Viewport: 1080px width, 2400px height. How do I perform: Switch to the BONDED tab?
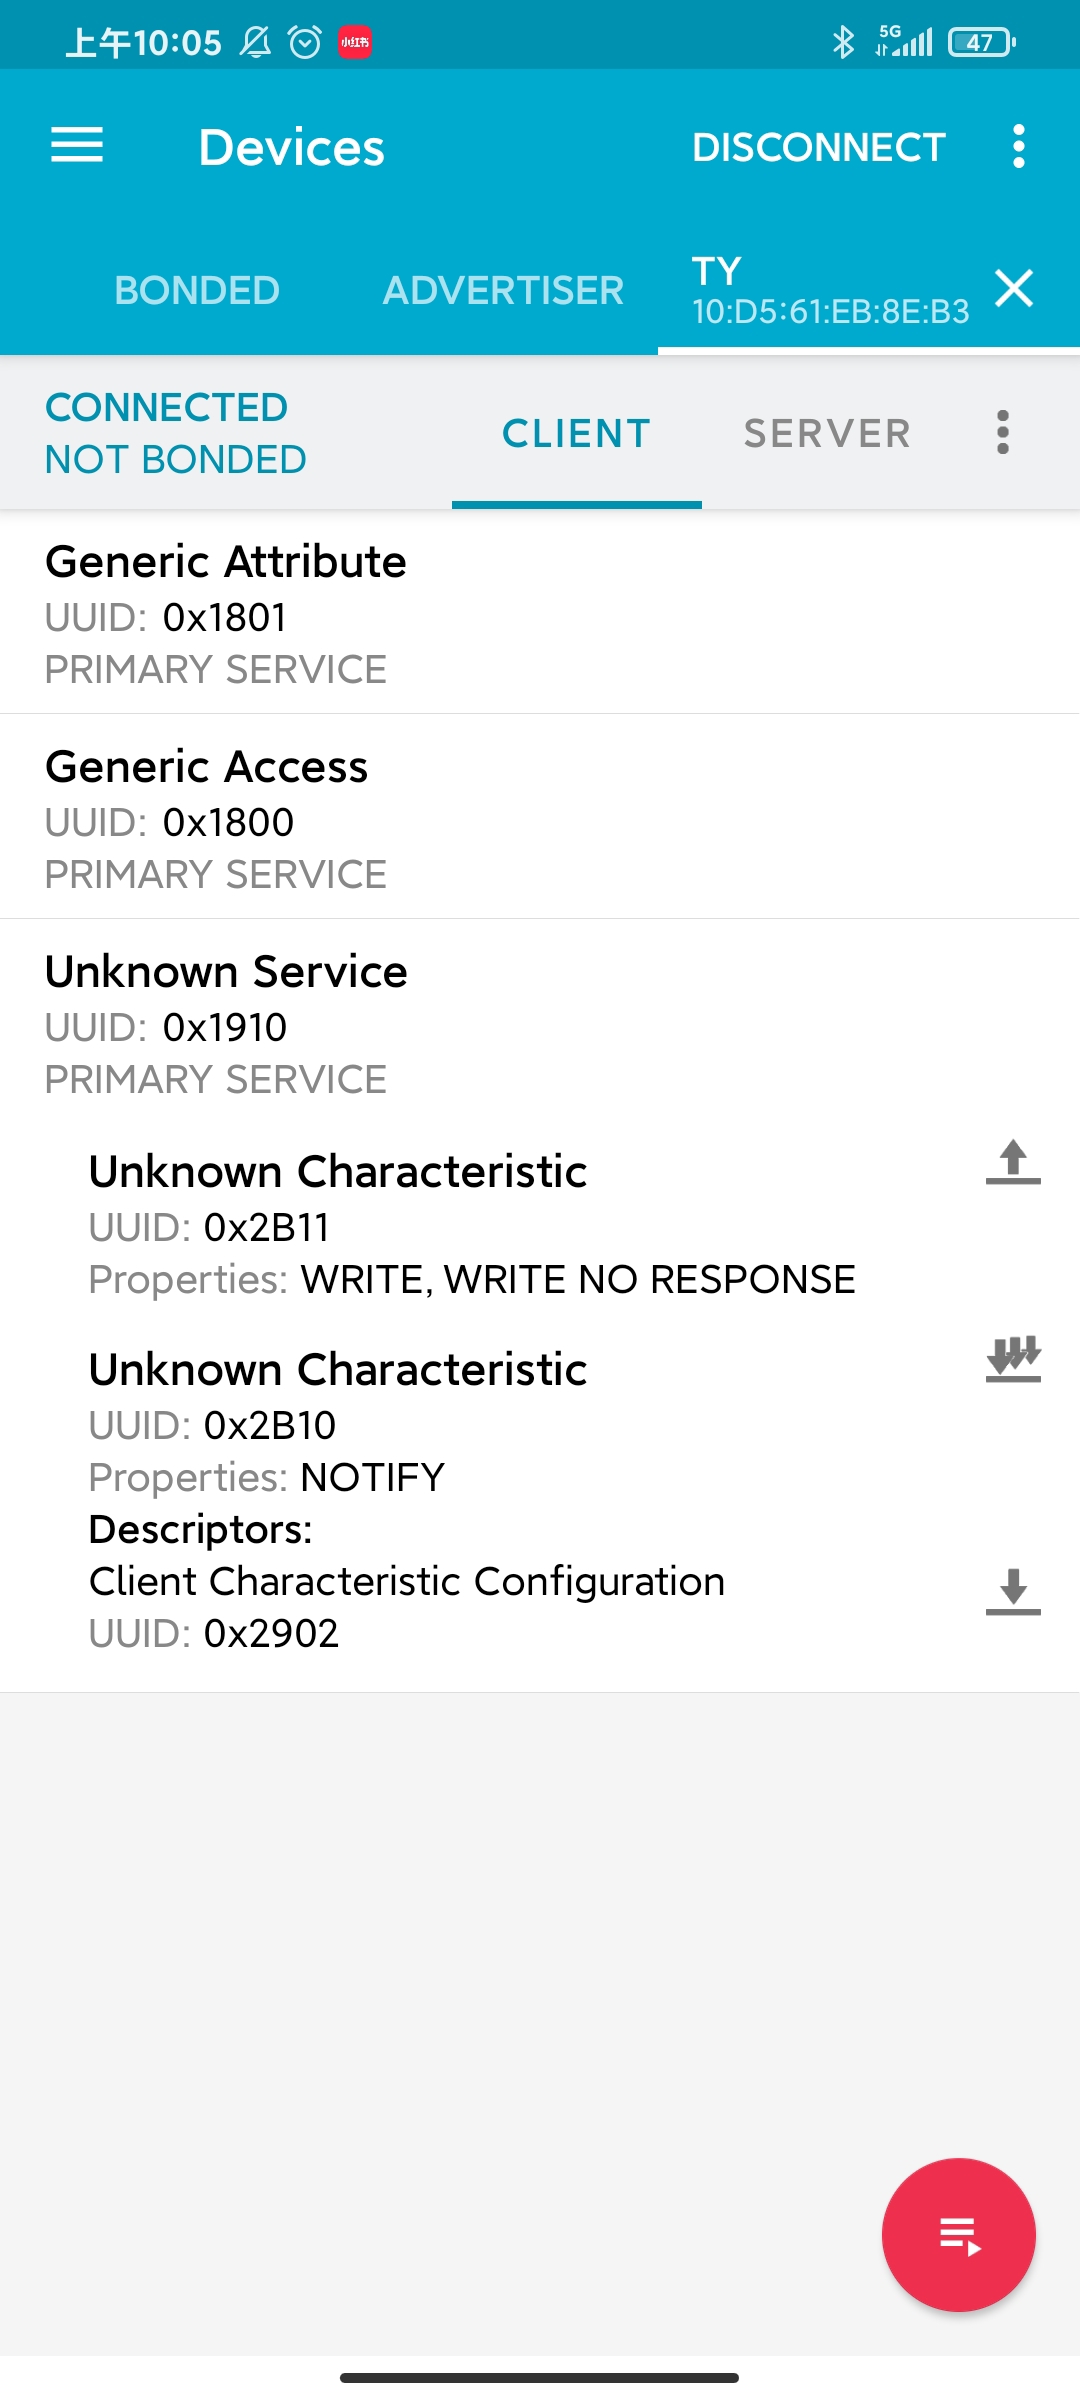197,290
